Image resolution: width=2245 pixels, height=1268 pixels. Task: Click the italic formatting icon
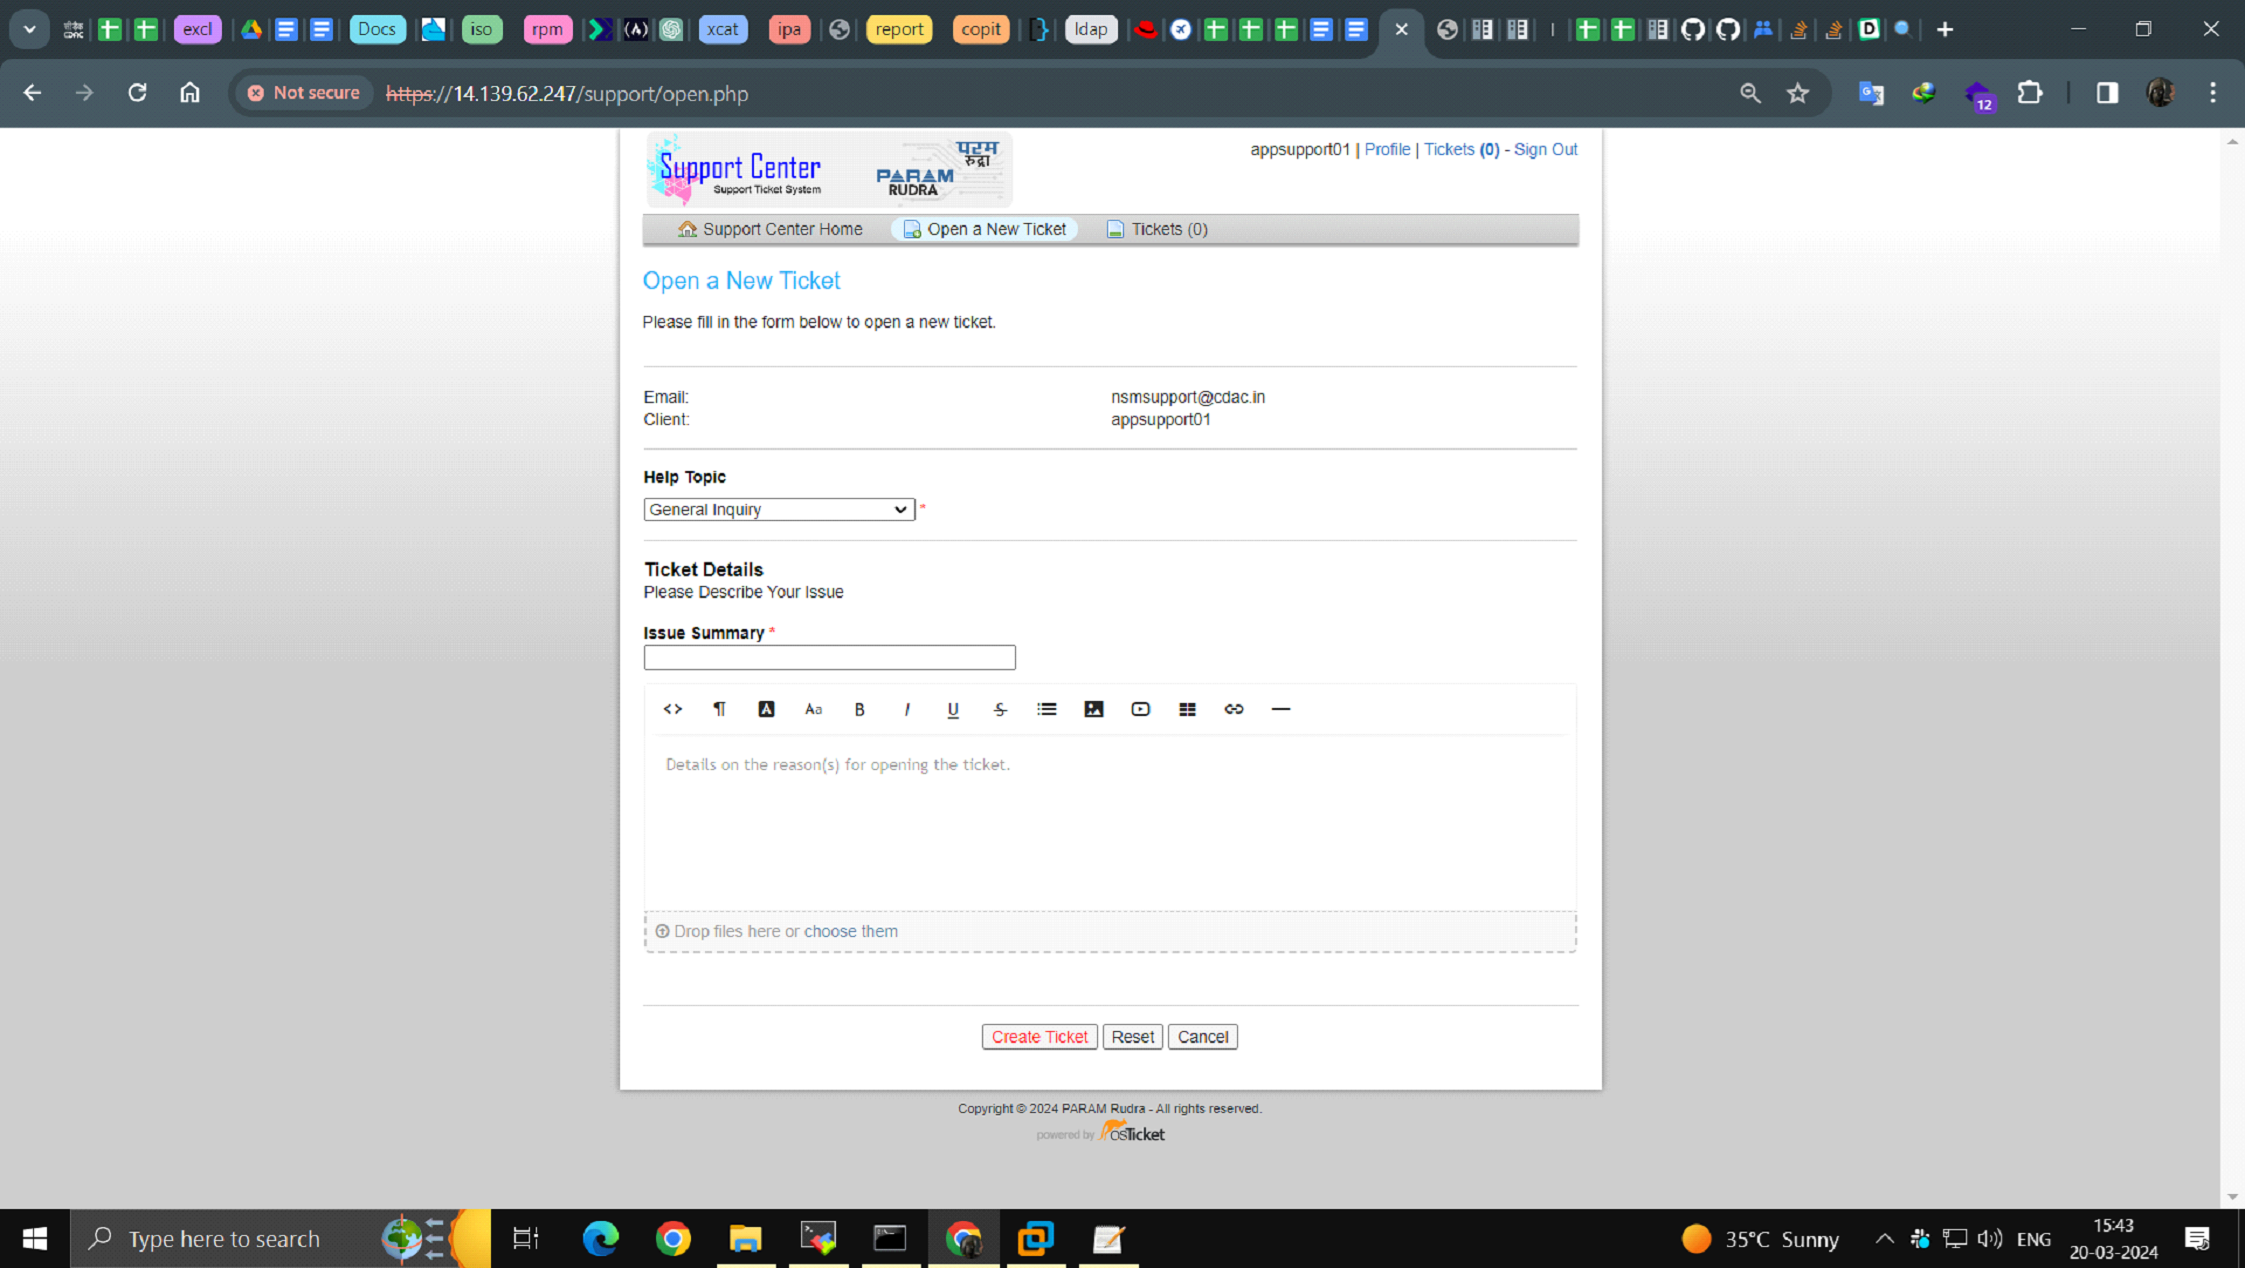point(906,709)
